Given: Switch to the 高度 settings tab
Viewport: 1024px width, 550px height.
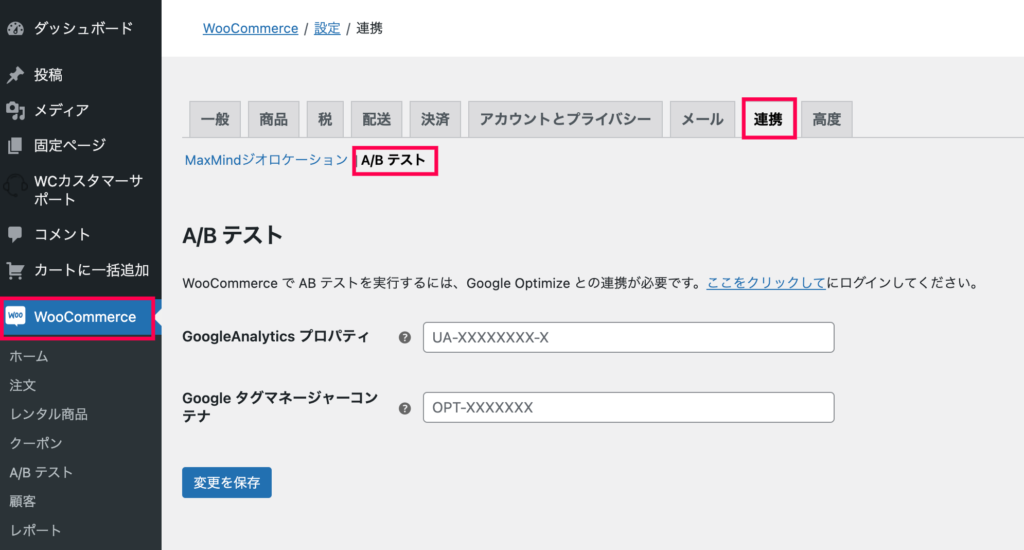Looking at the screenshot, I should point(827,120).
